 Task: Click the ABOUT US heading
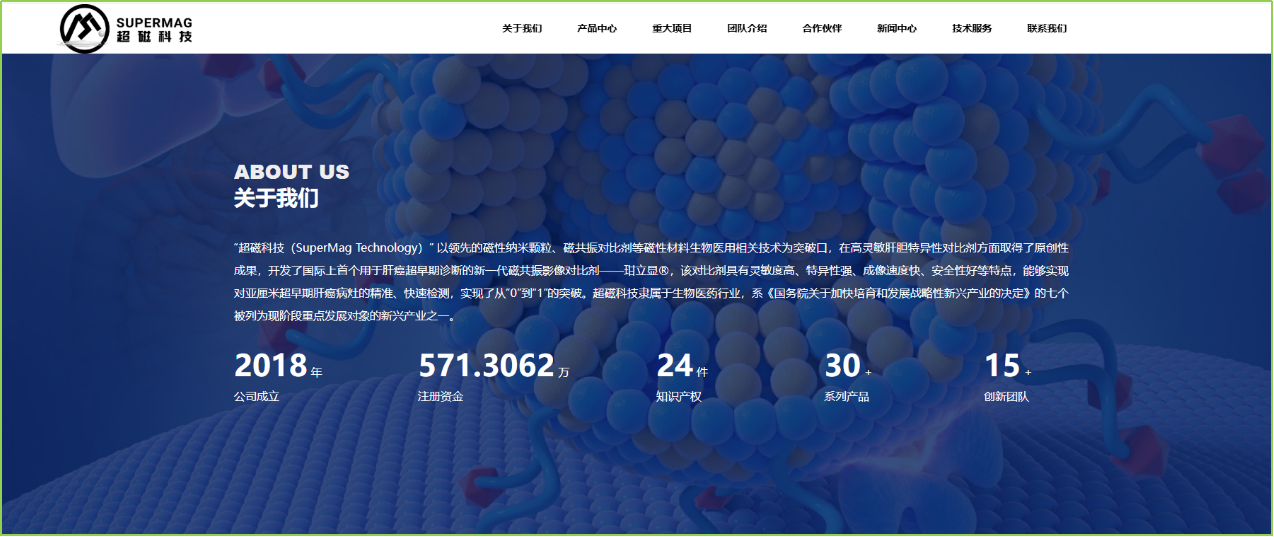(x=292, y=172)
